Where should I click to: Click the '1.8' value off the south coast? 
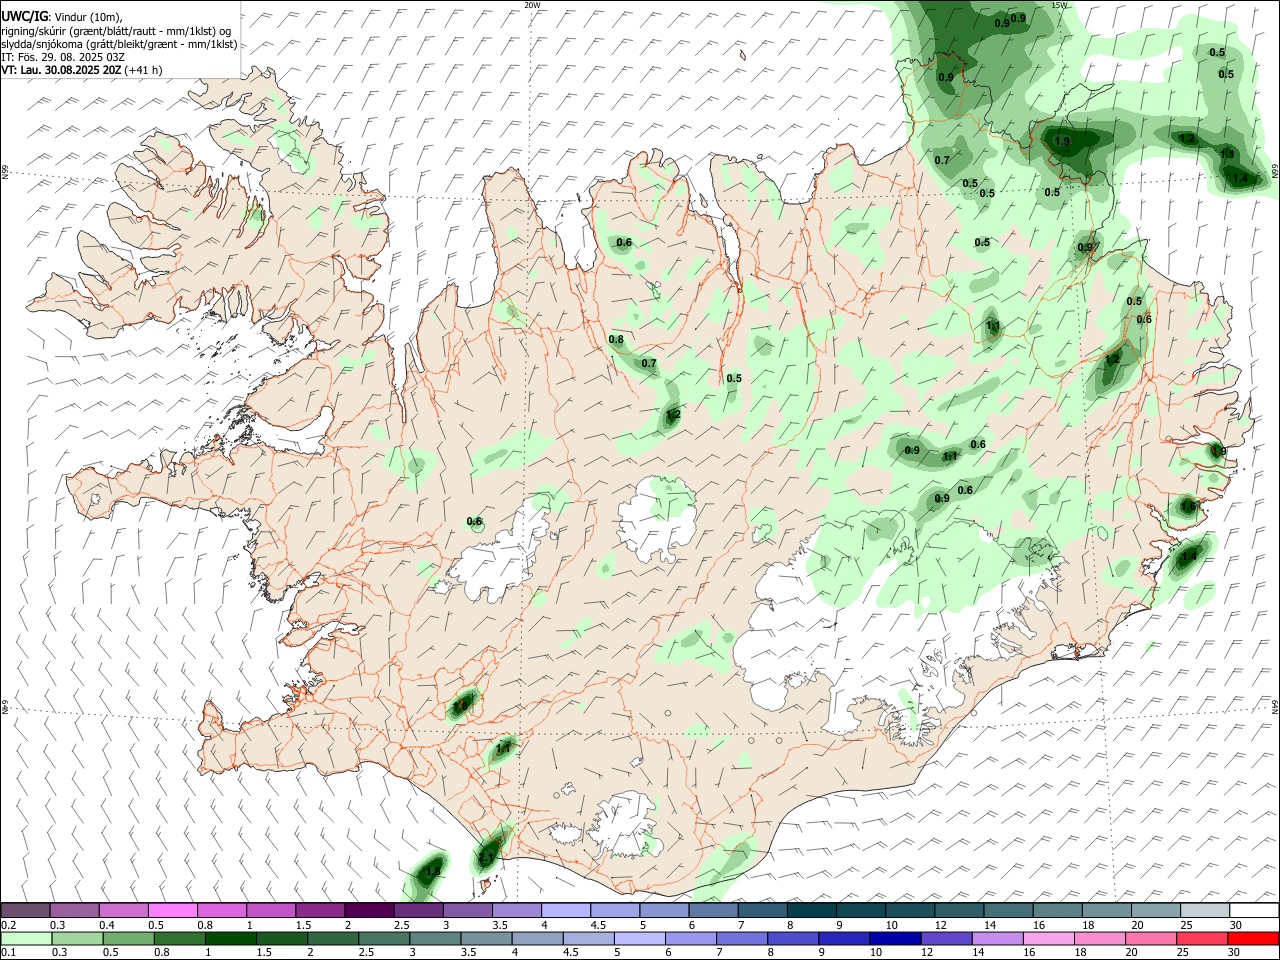433,872
